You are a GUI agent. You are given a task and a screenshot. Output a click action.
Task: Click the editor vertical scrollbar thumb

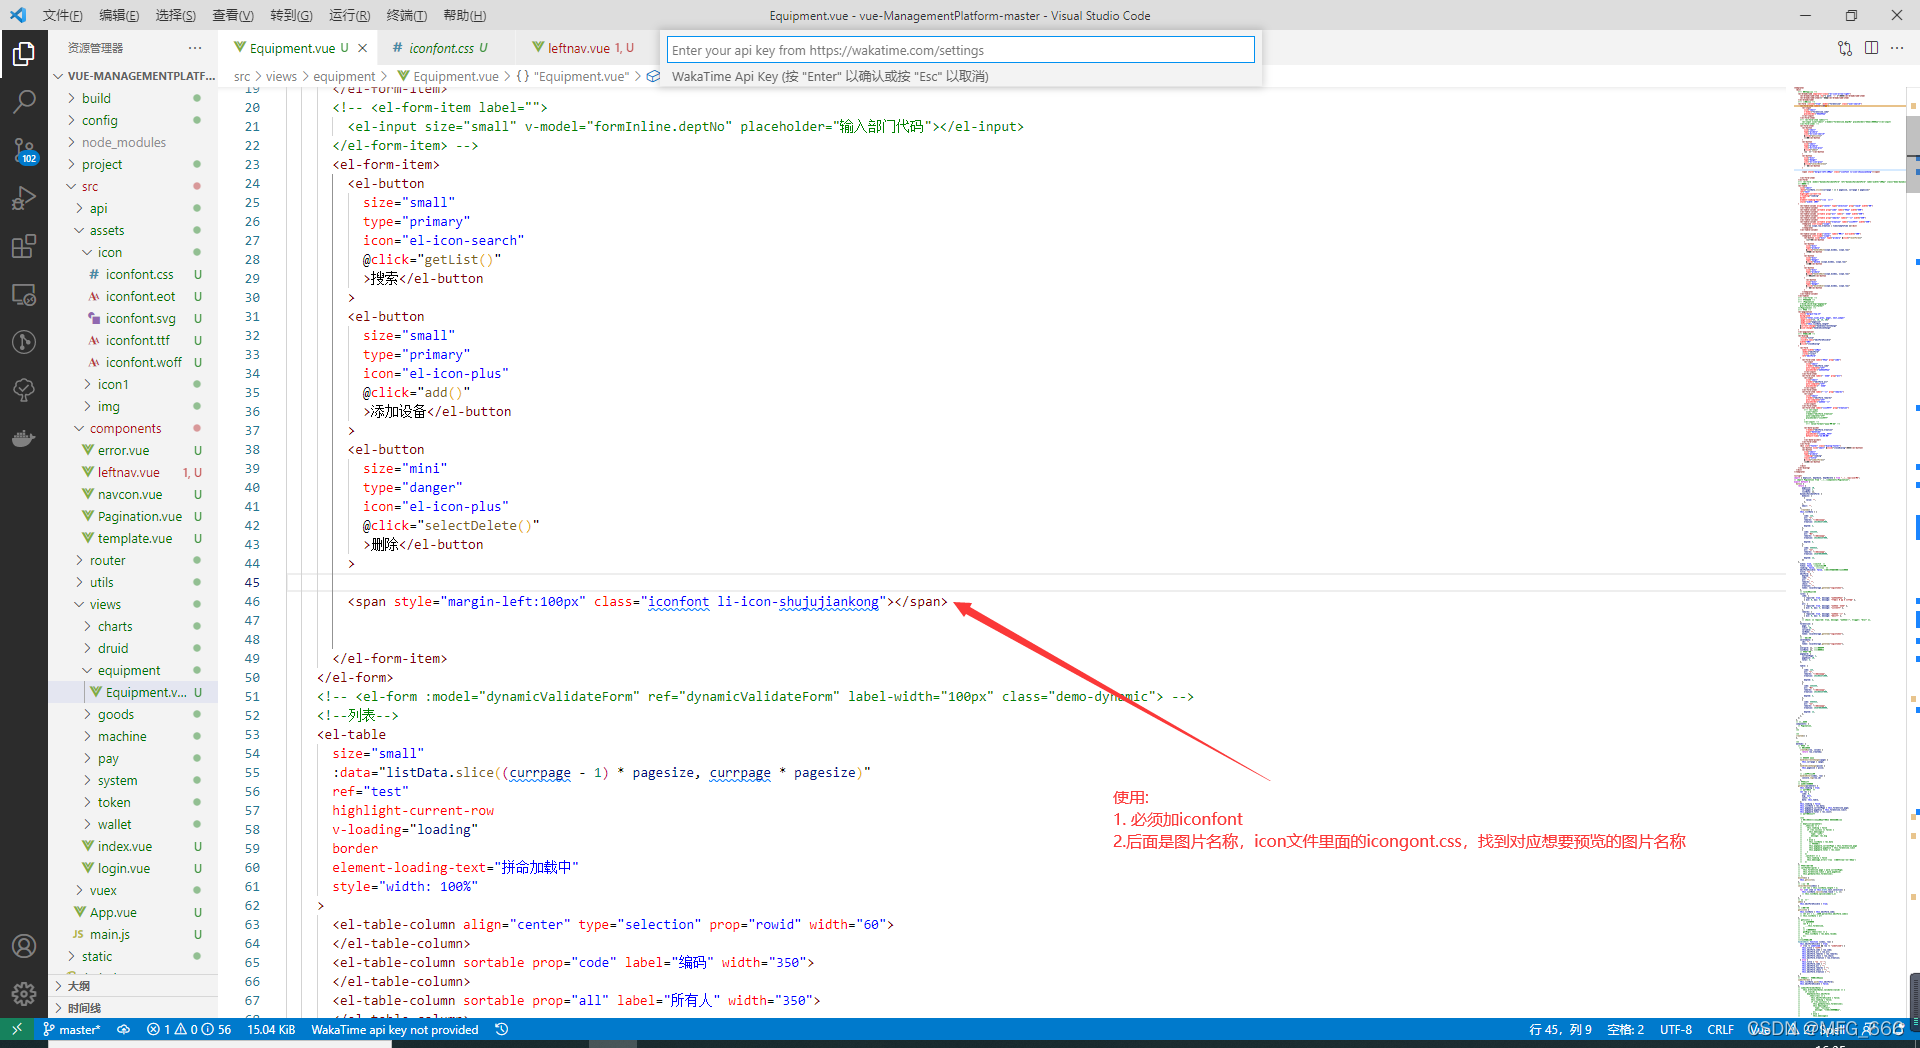click(x=1913, y=155)
